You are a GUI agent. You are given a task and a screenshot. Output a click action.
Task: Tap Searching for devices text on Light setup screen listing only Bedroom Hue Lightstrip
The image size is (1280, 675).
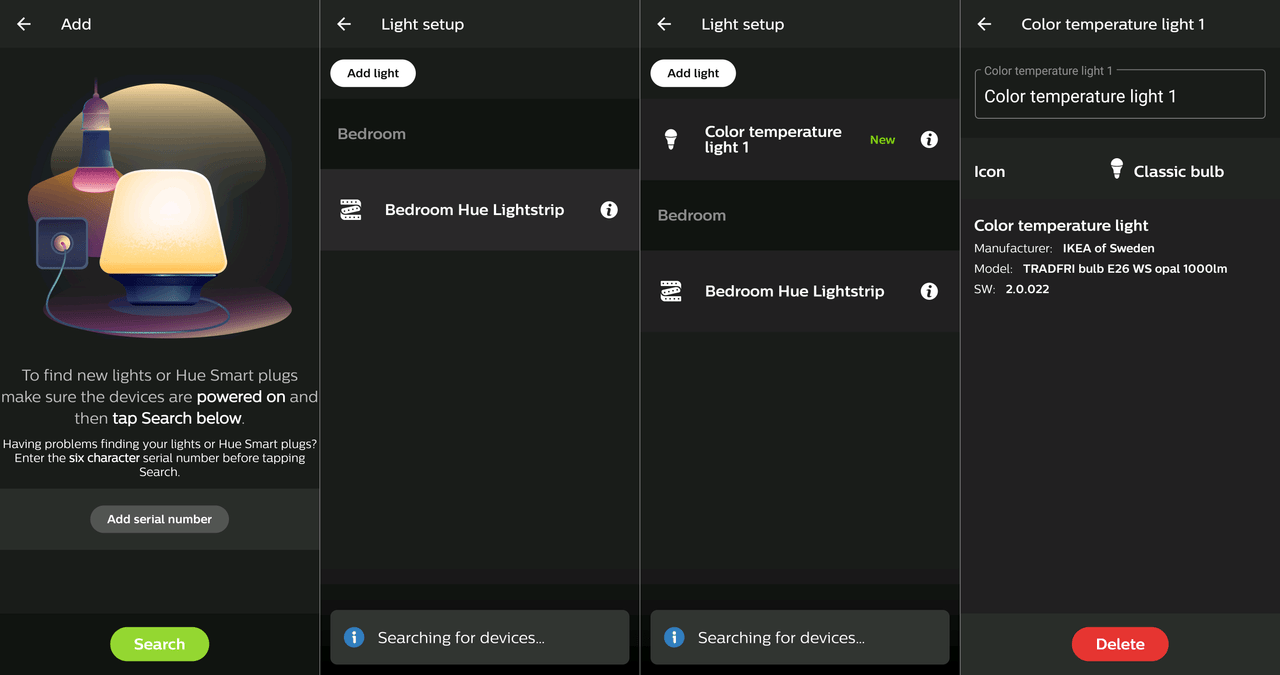coord(461,638)
